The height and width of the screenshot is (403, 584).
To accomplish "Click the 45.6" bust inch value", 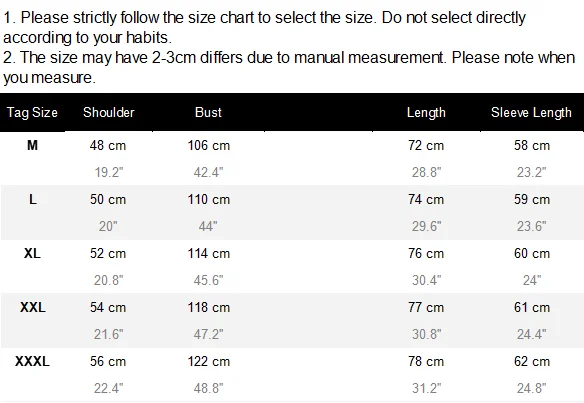I will click(208, 280).
